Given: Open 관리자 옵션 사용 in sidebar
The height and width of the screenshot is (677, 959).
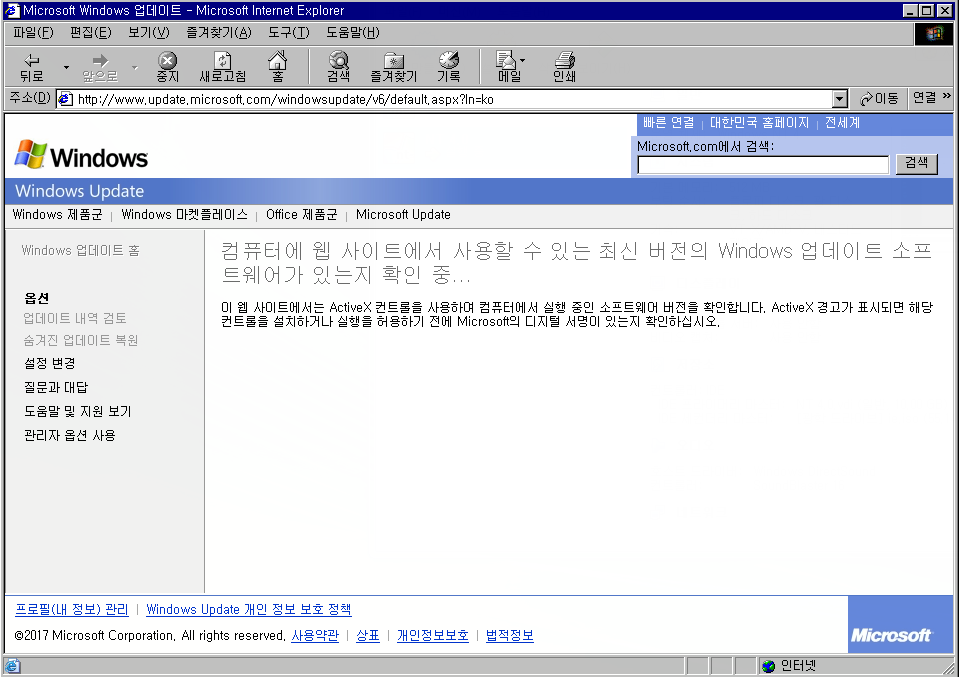Looking at the screenshot, I should point(70,435).
